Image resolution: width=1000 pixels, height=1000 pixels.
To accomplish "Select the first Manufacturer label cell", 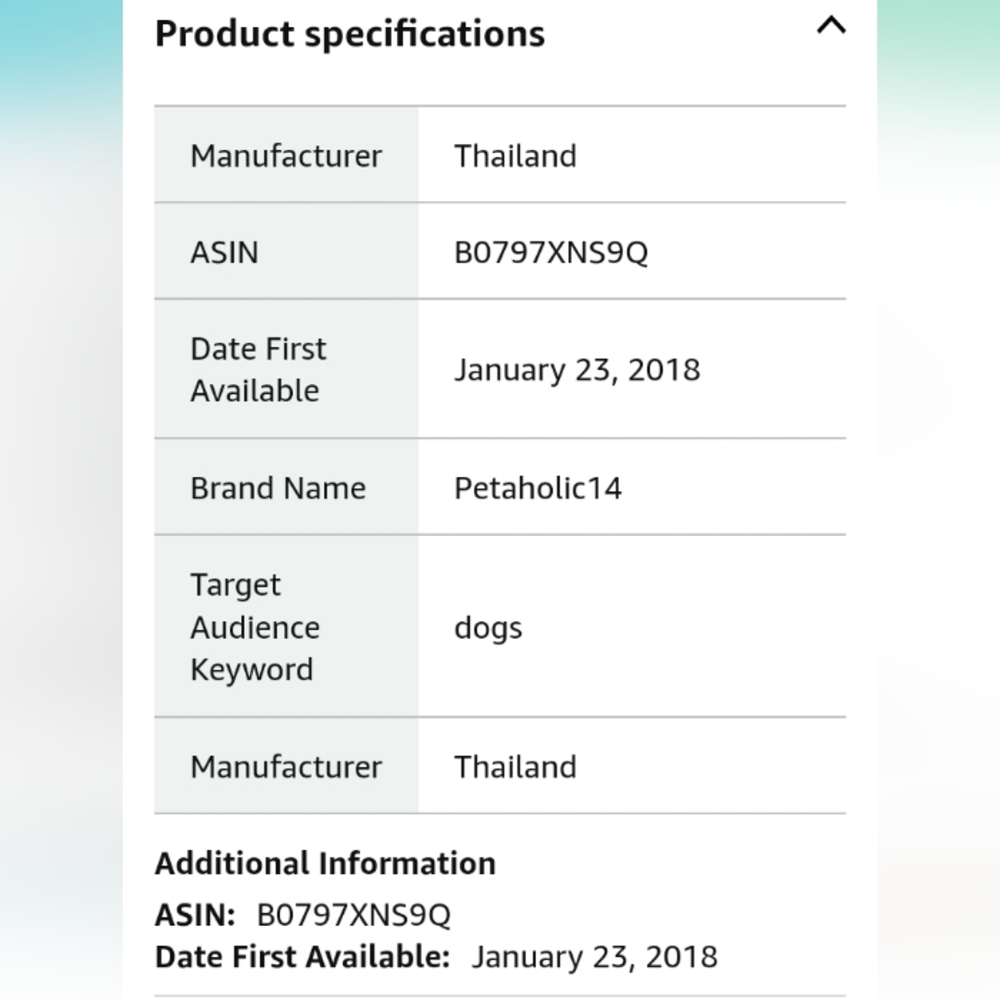I will pos(286,155).
